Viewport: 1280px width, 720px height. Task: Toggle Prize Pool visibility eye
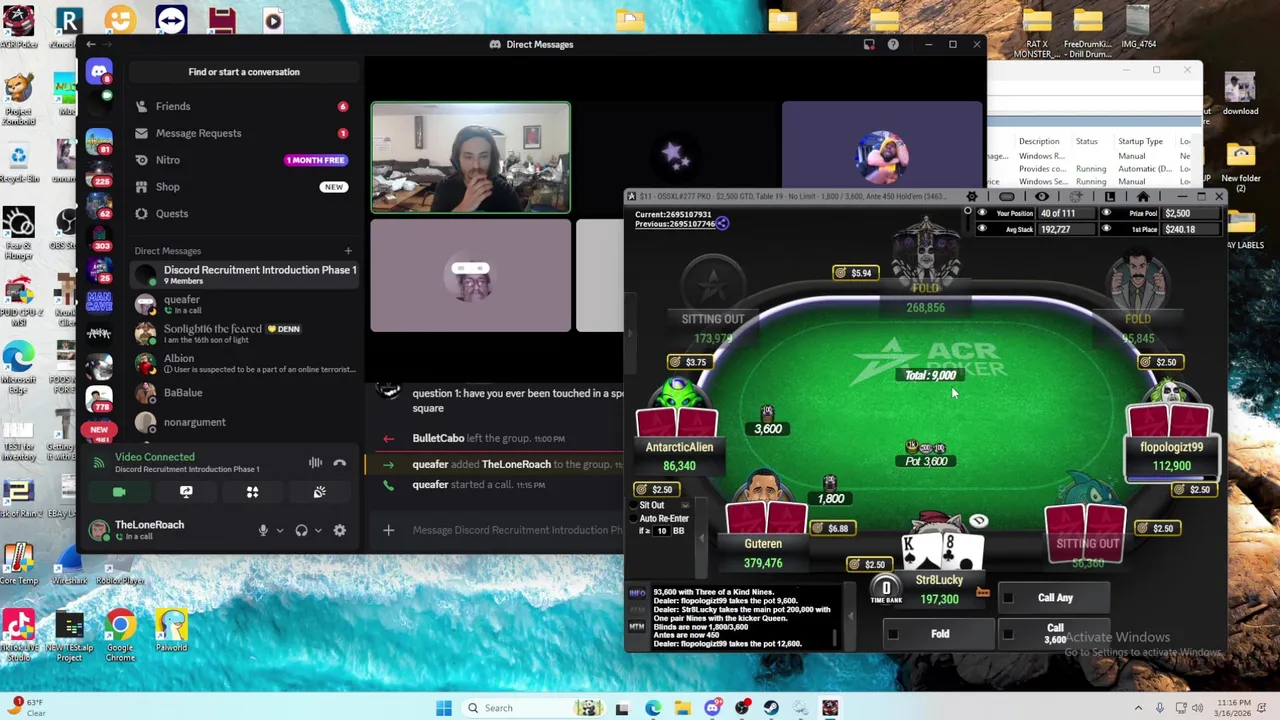tap(1106, 213)
